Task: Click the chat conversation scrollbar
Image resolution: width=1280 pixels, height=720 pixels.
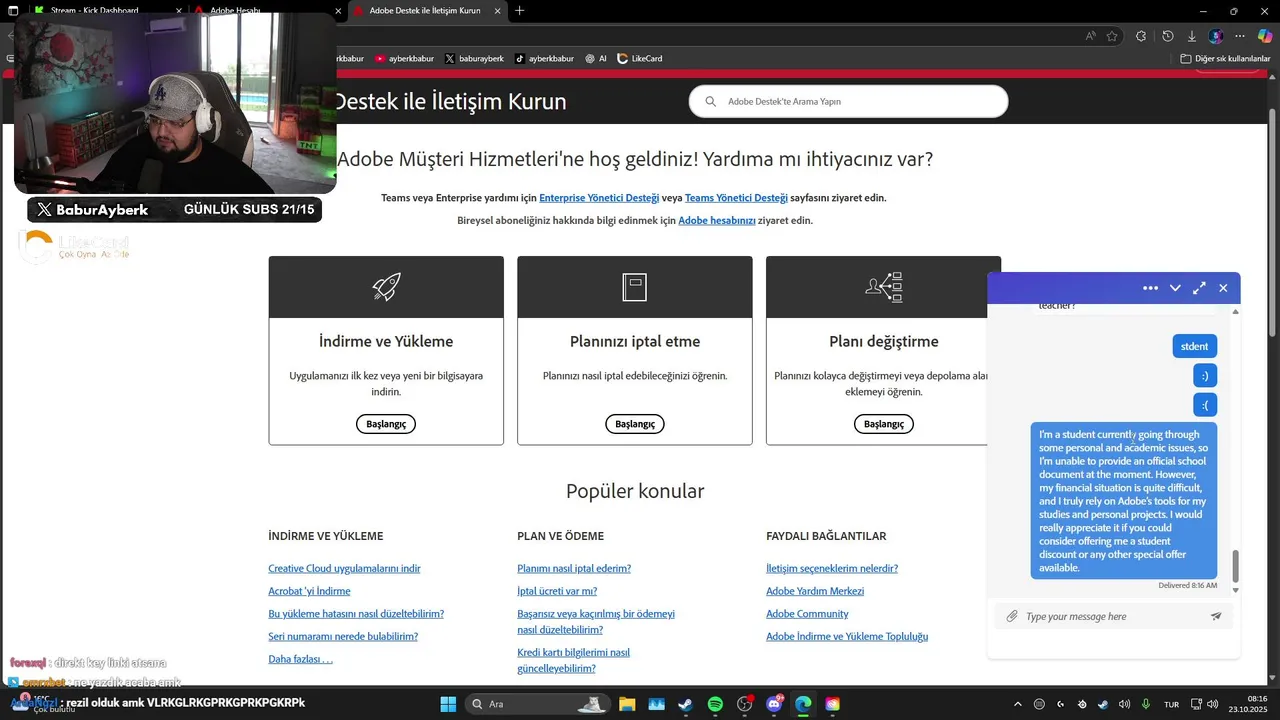Action: (x=1235, y=566)
